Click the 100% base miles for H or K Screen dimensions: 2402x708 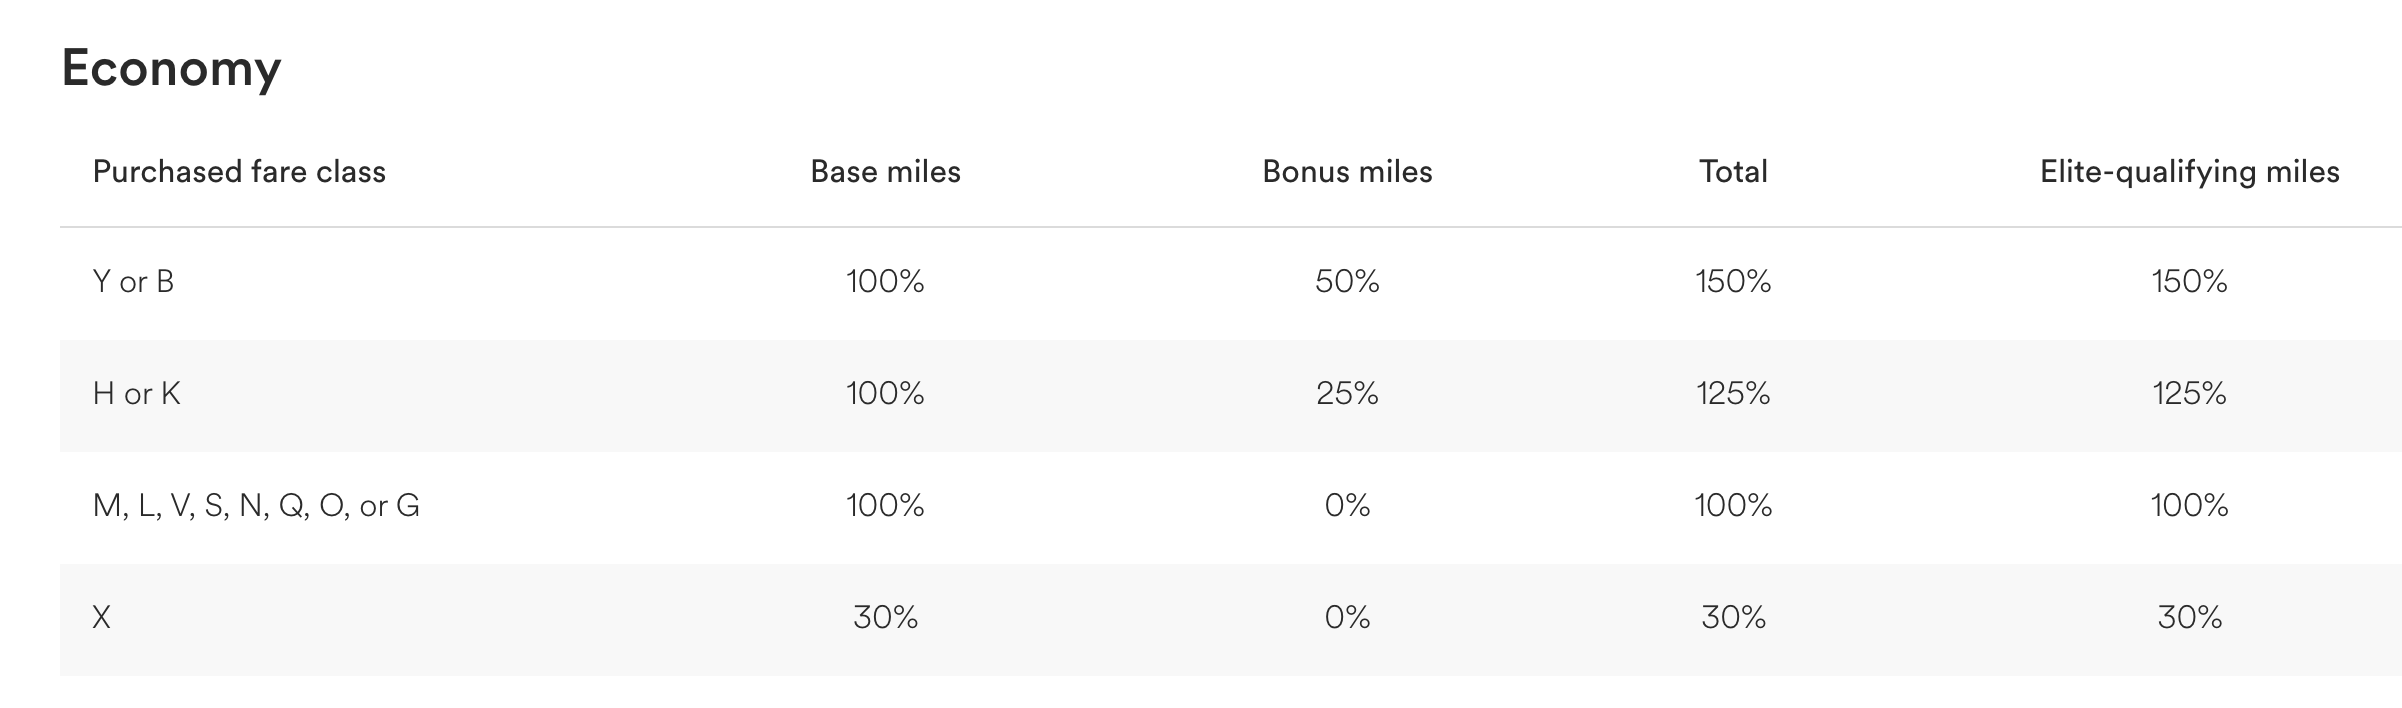click(885, 394)
